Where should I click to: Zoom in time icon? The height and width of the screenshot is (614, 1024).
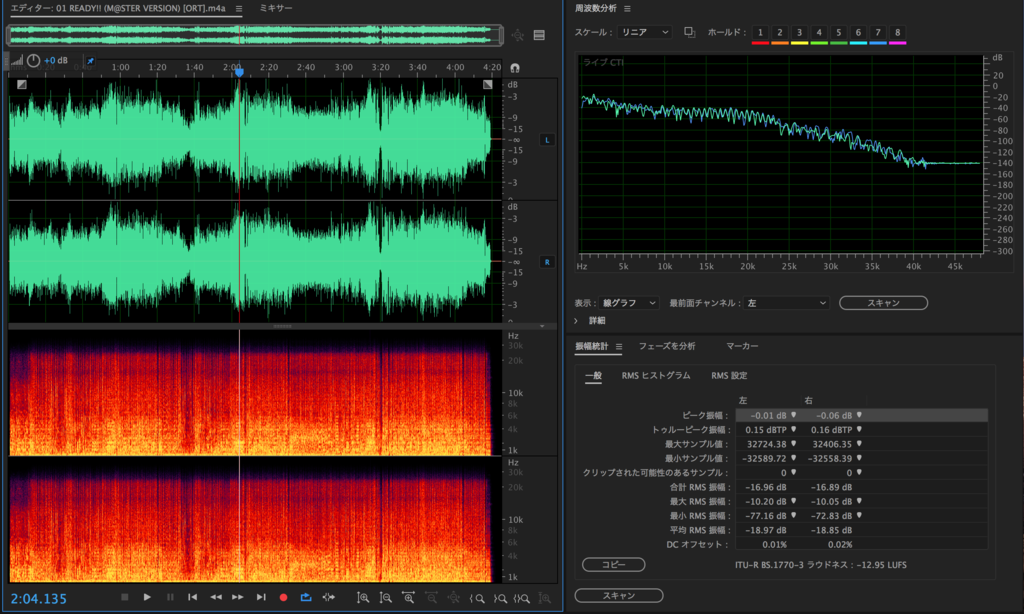[408, 598]
